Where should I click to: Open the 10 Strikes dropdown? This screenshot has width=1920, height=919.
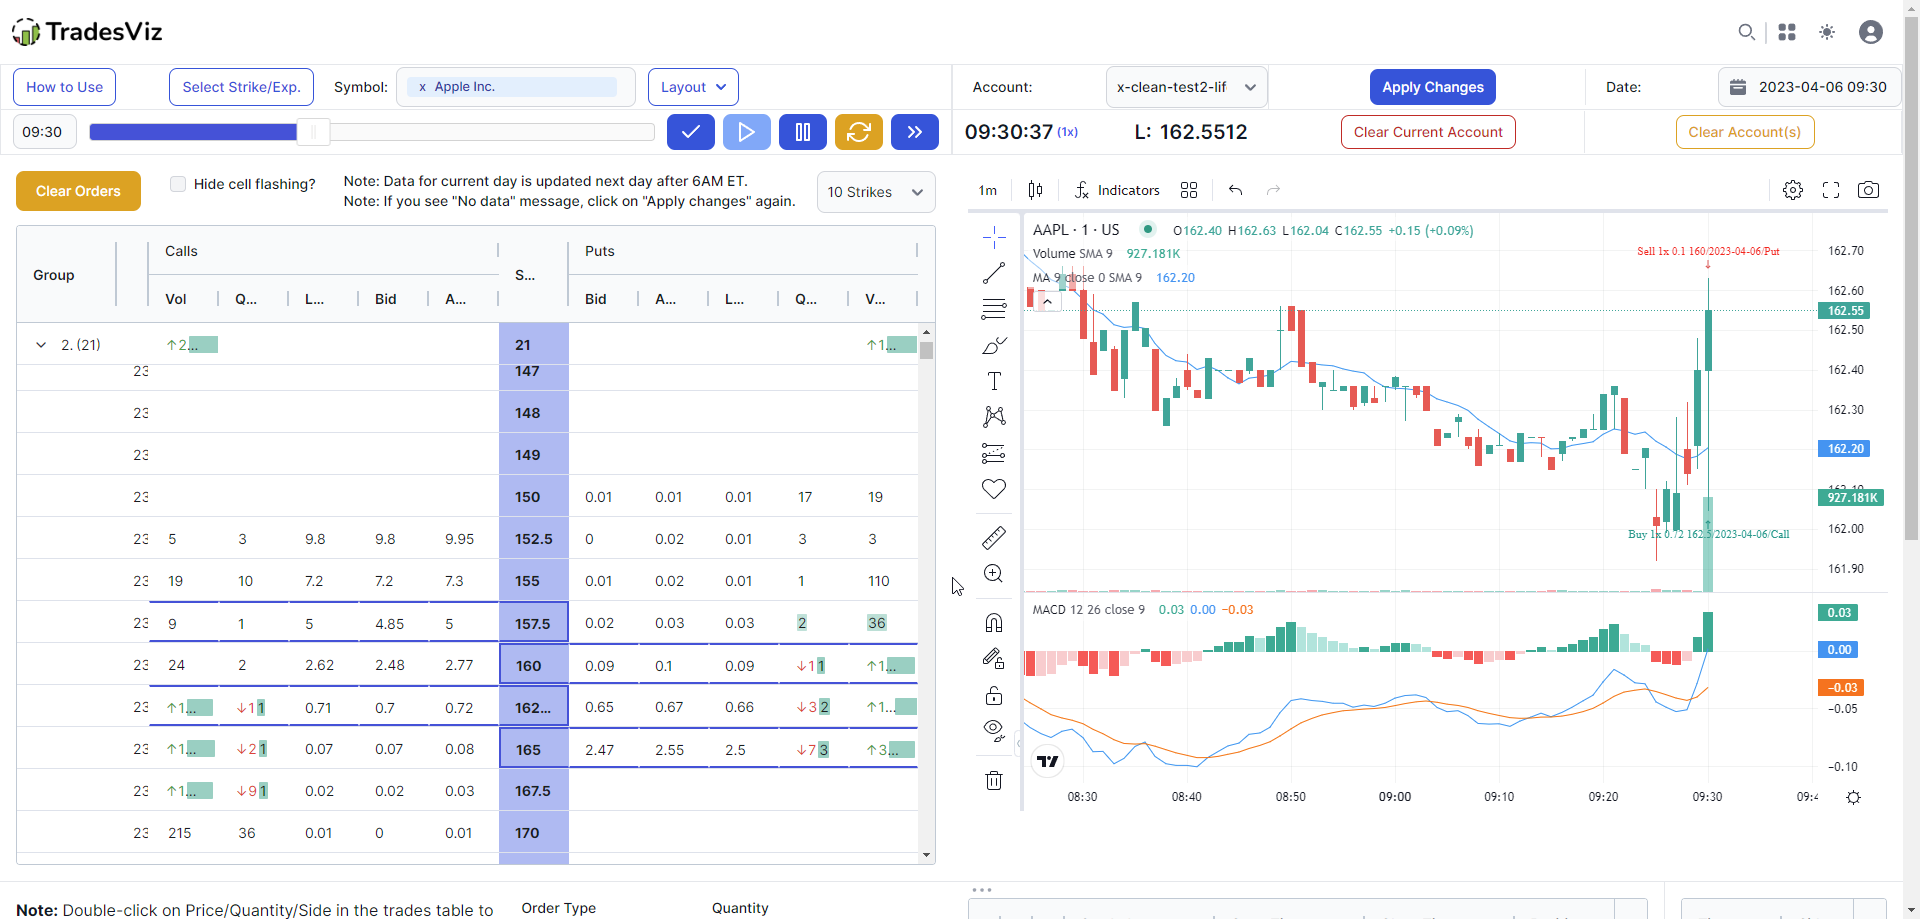[876, 192]
